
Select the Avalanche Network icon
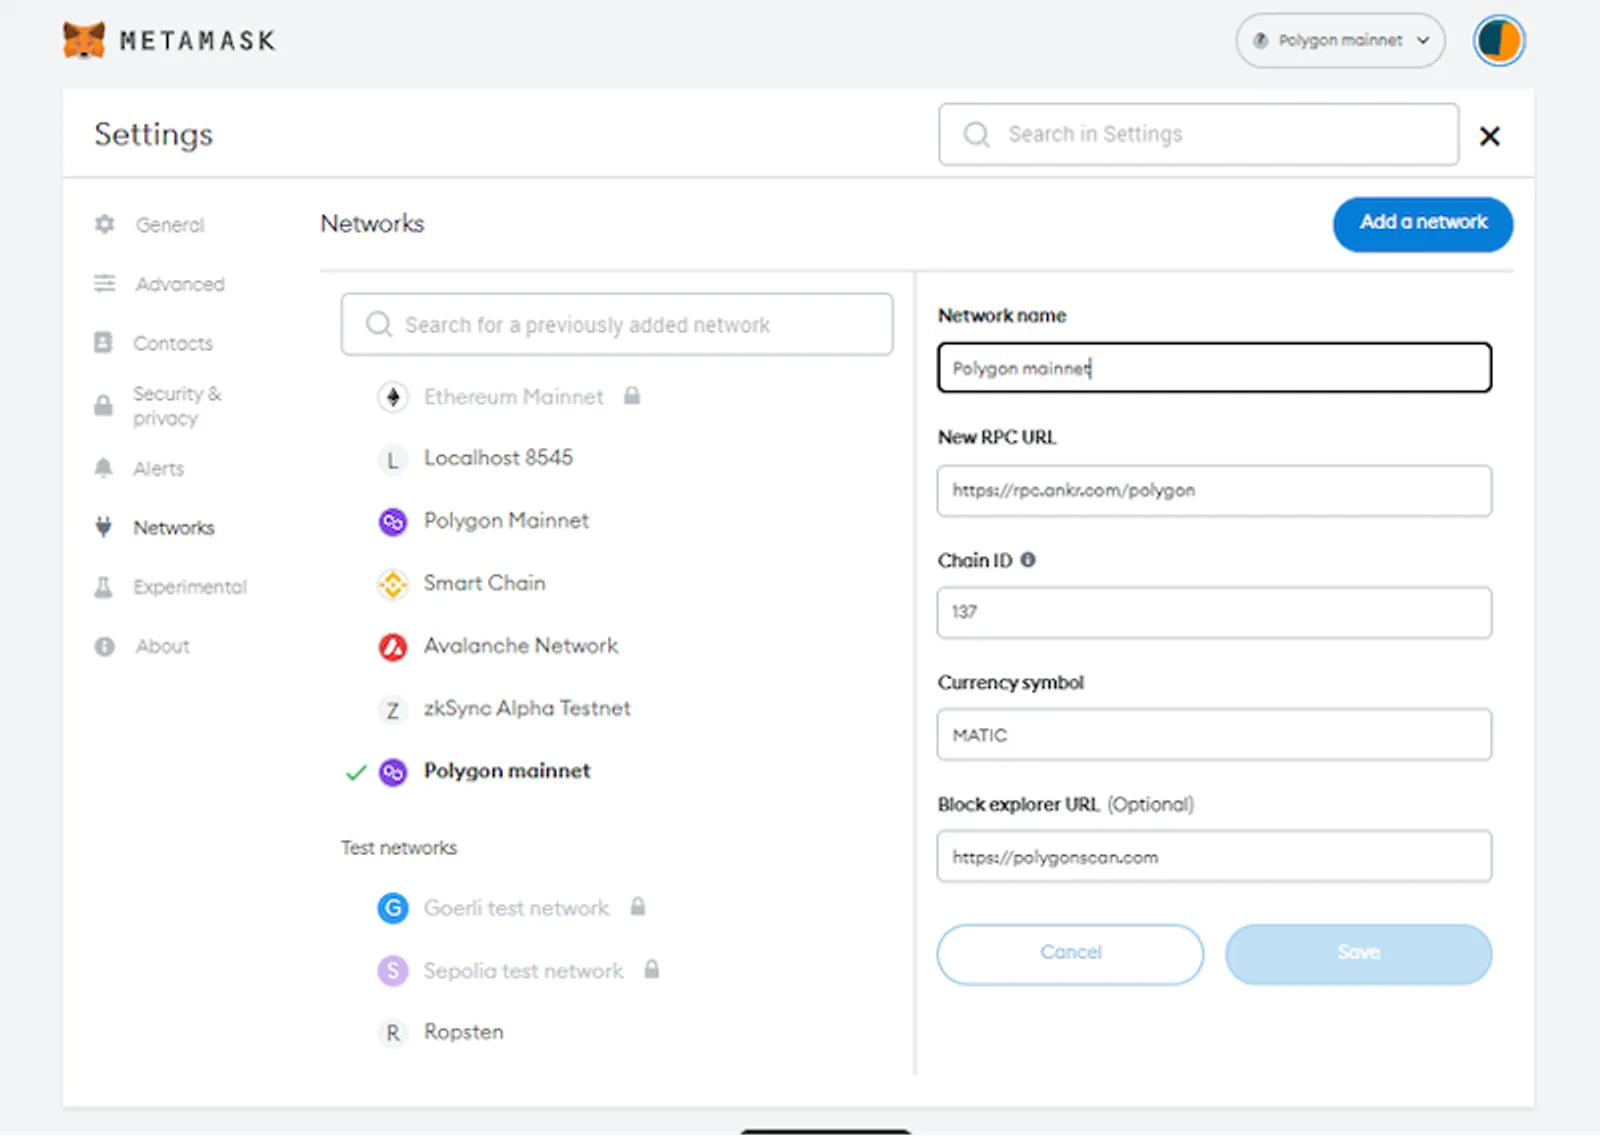(x=393, y=647)
